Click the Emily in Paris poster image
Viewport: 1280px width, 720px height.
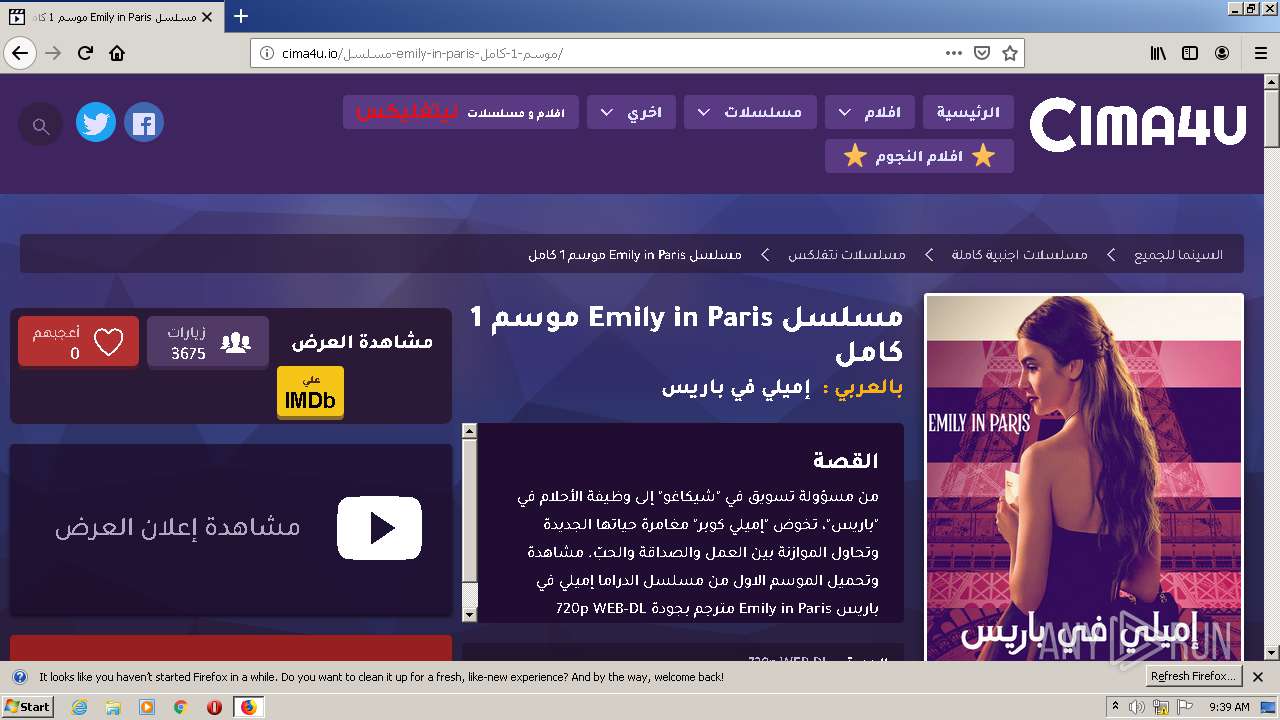pos(1084,478)
